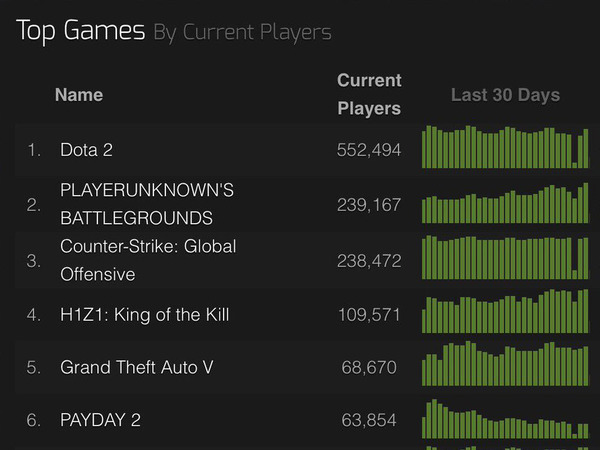Screen dimensions: 600x450
Task: Click Dota 2's 552,494 player count
Action: pos(369,150)
